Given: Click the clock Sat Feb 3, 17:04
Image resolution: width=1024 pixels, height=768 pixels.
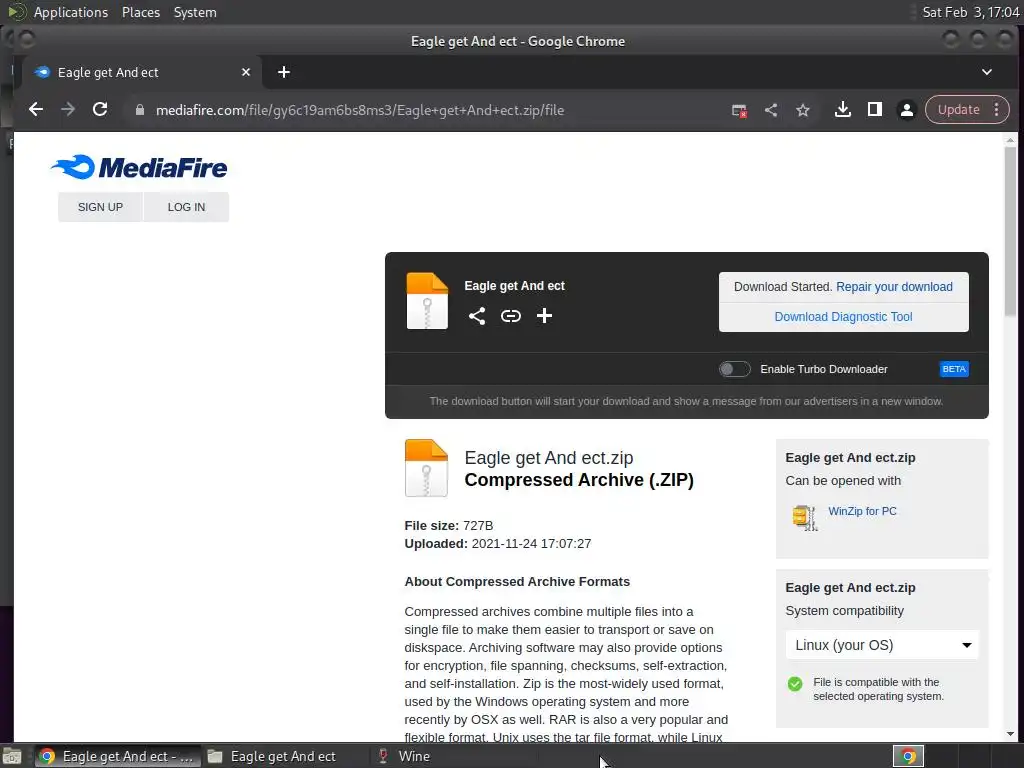Looking at the screenshot, I should (970, 12).
